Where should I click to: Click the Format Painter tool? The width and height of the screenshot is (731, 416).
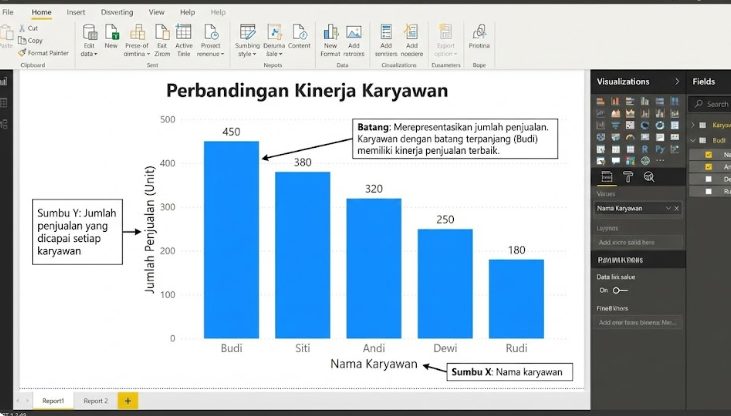tap(42, 52)
